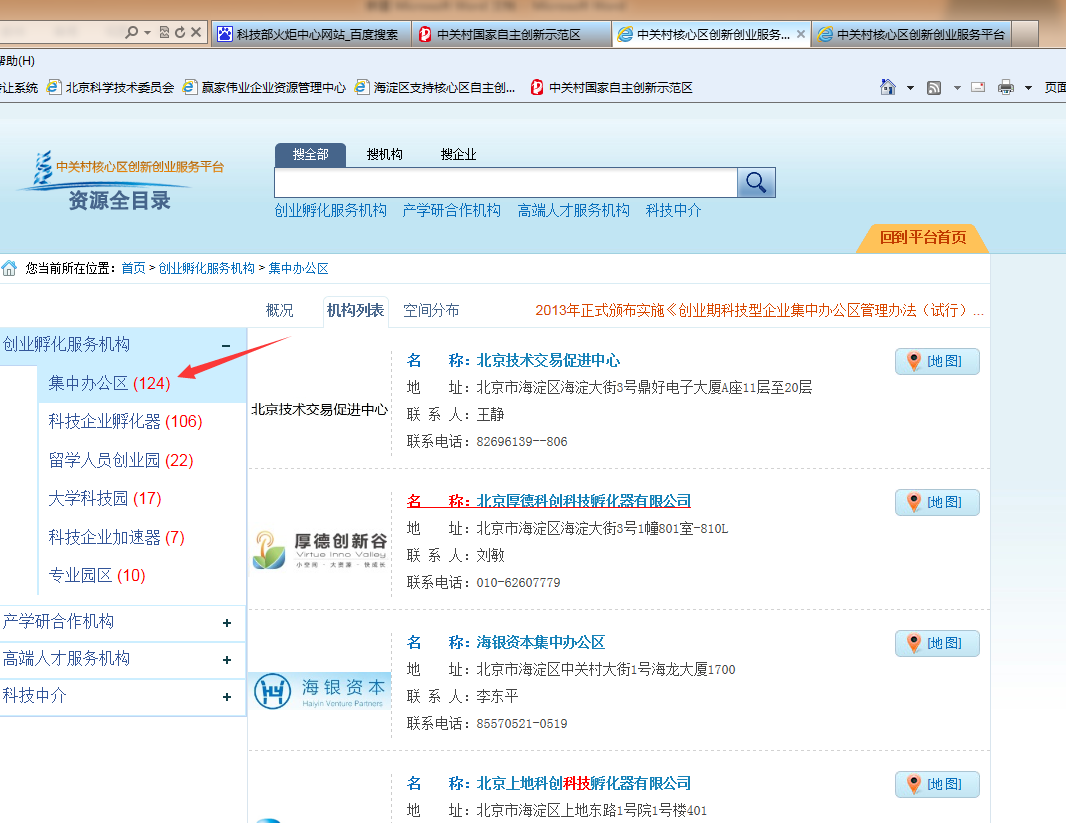
Task: Click the 海银资本 logo thumbnail
Action: coord(320,691)
